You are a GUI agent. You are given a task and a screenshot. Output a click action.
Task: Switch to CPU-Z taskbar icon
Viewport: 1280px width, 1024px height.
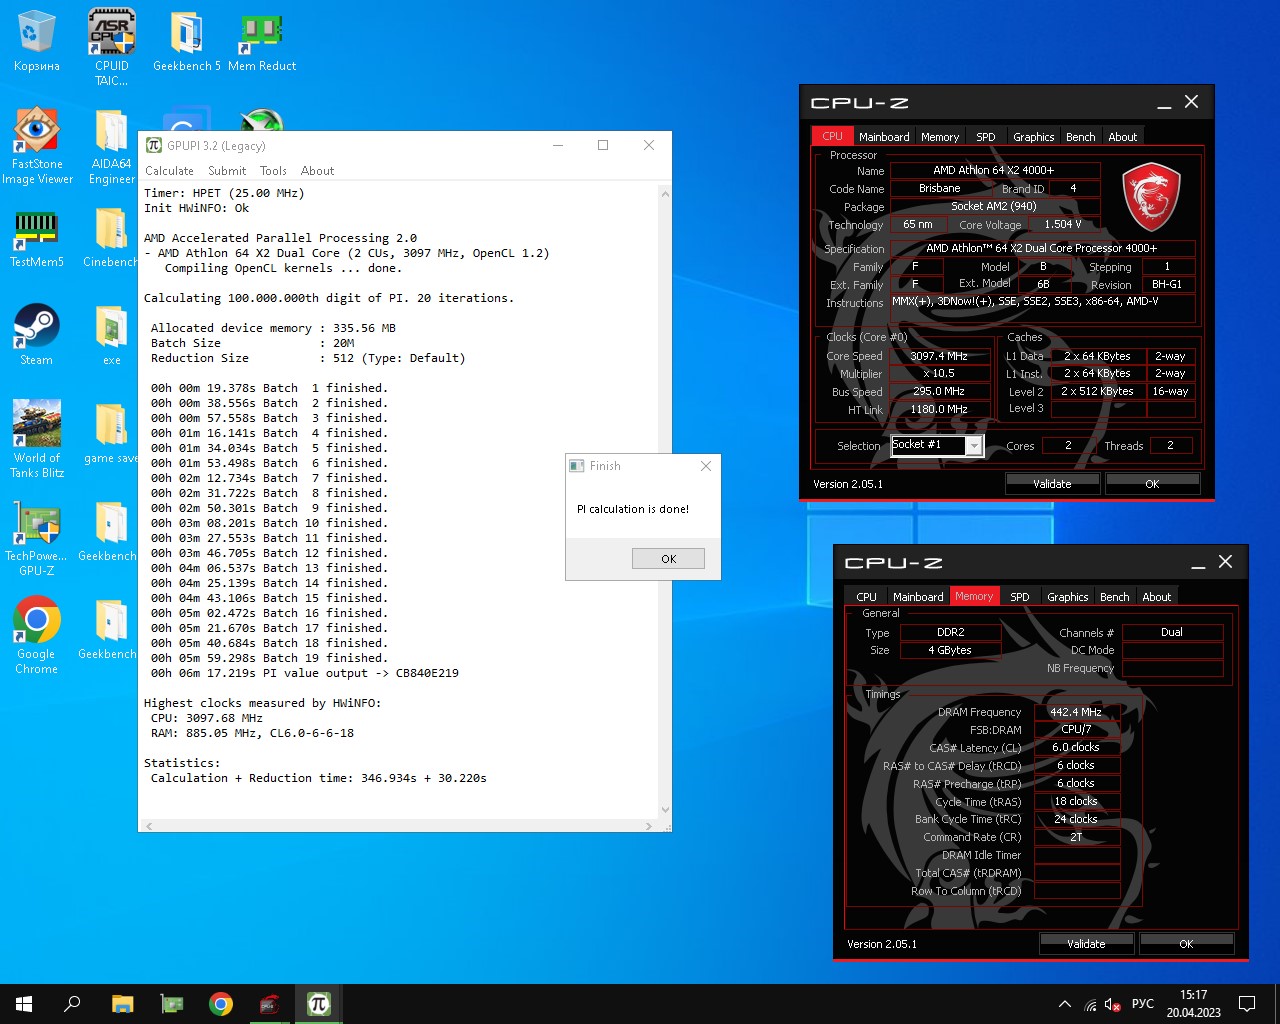pyautogui.click(x=270, y=1004)
